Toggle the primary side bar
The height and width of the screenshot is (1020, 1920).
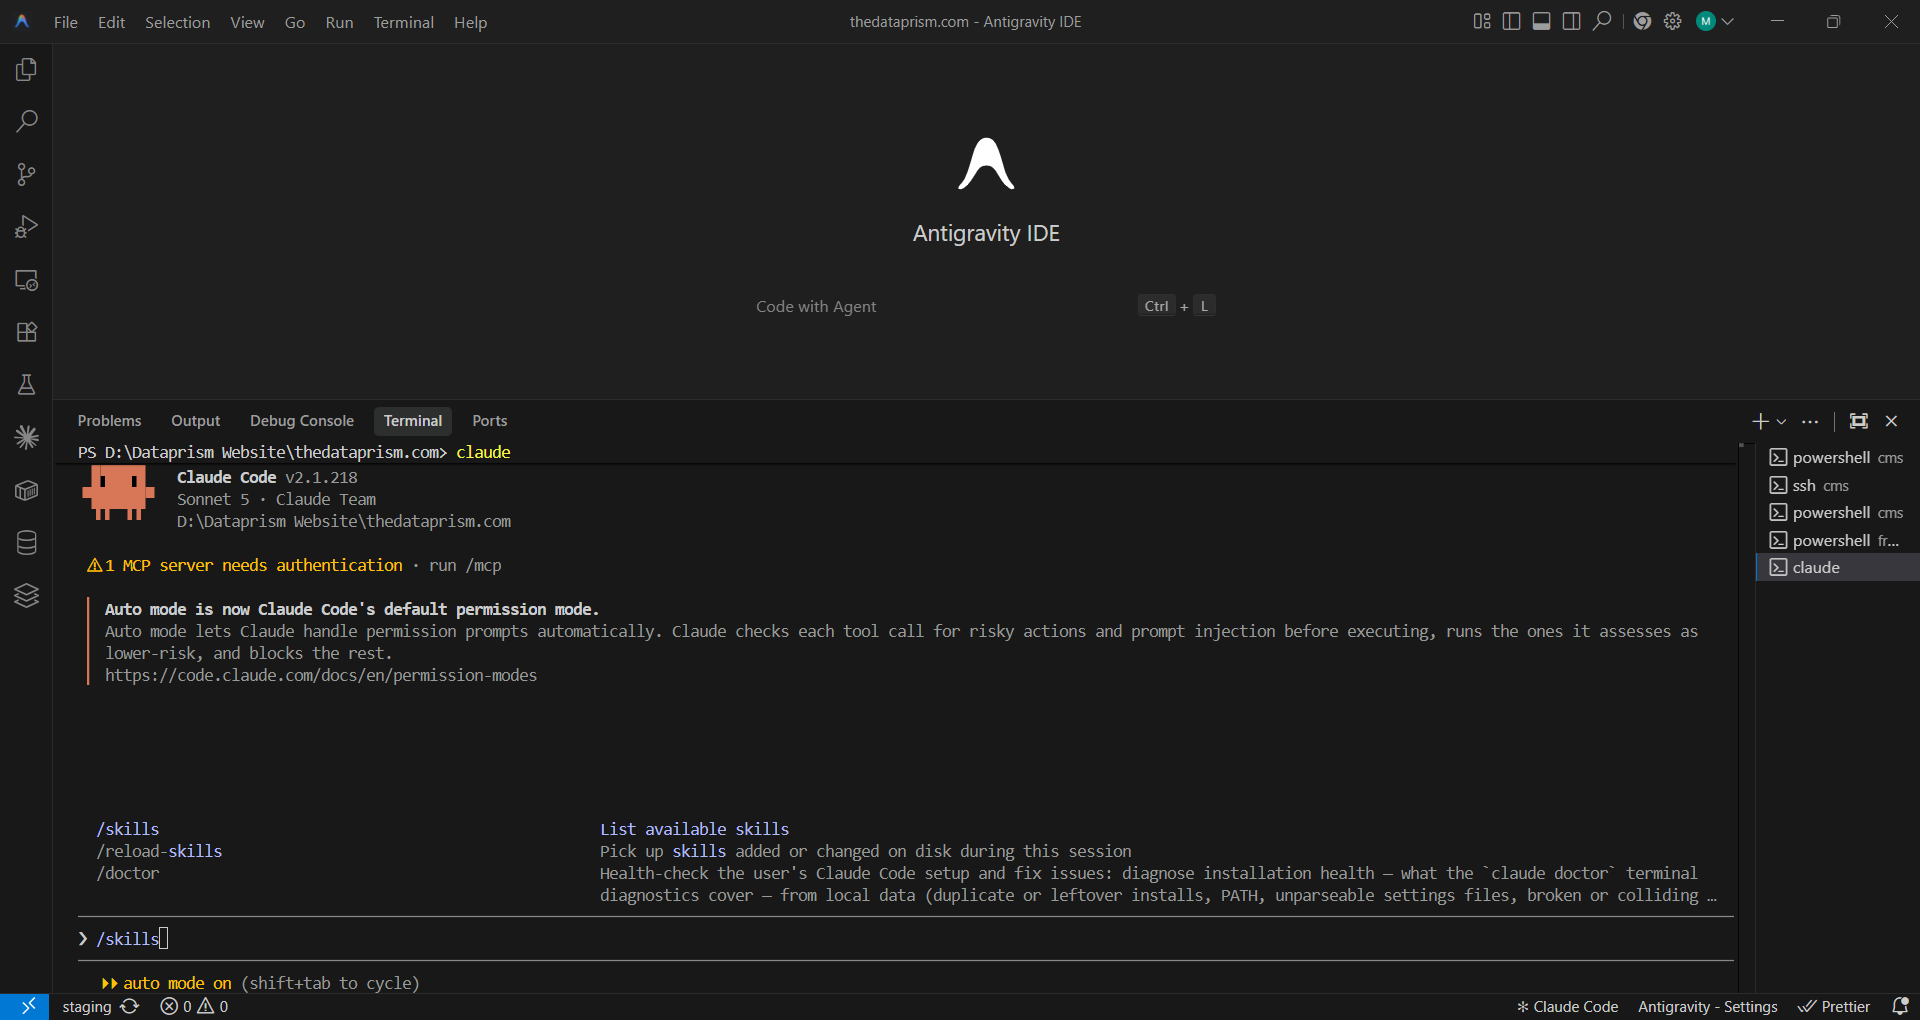point(1512,21)
